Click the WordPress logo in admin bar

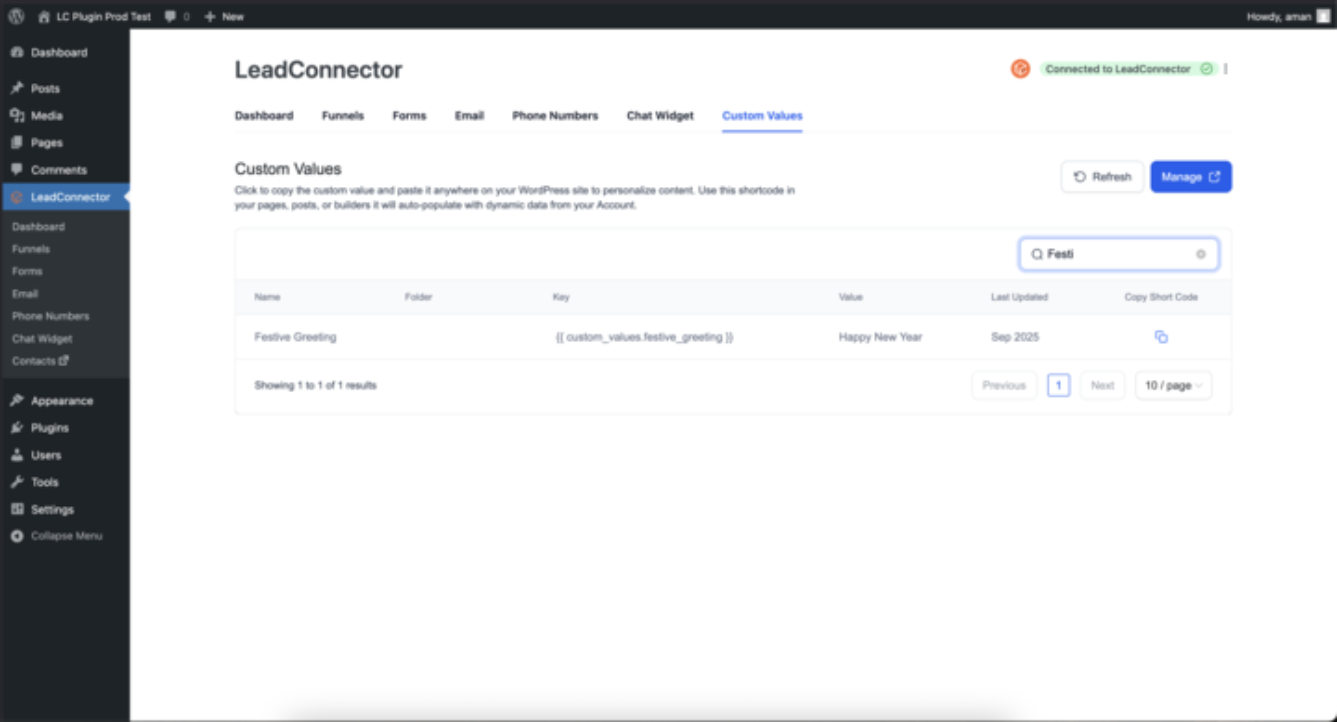coord(17,16)
